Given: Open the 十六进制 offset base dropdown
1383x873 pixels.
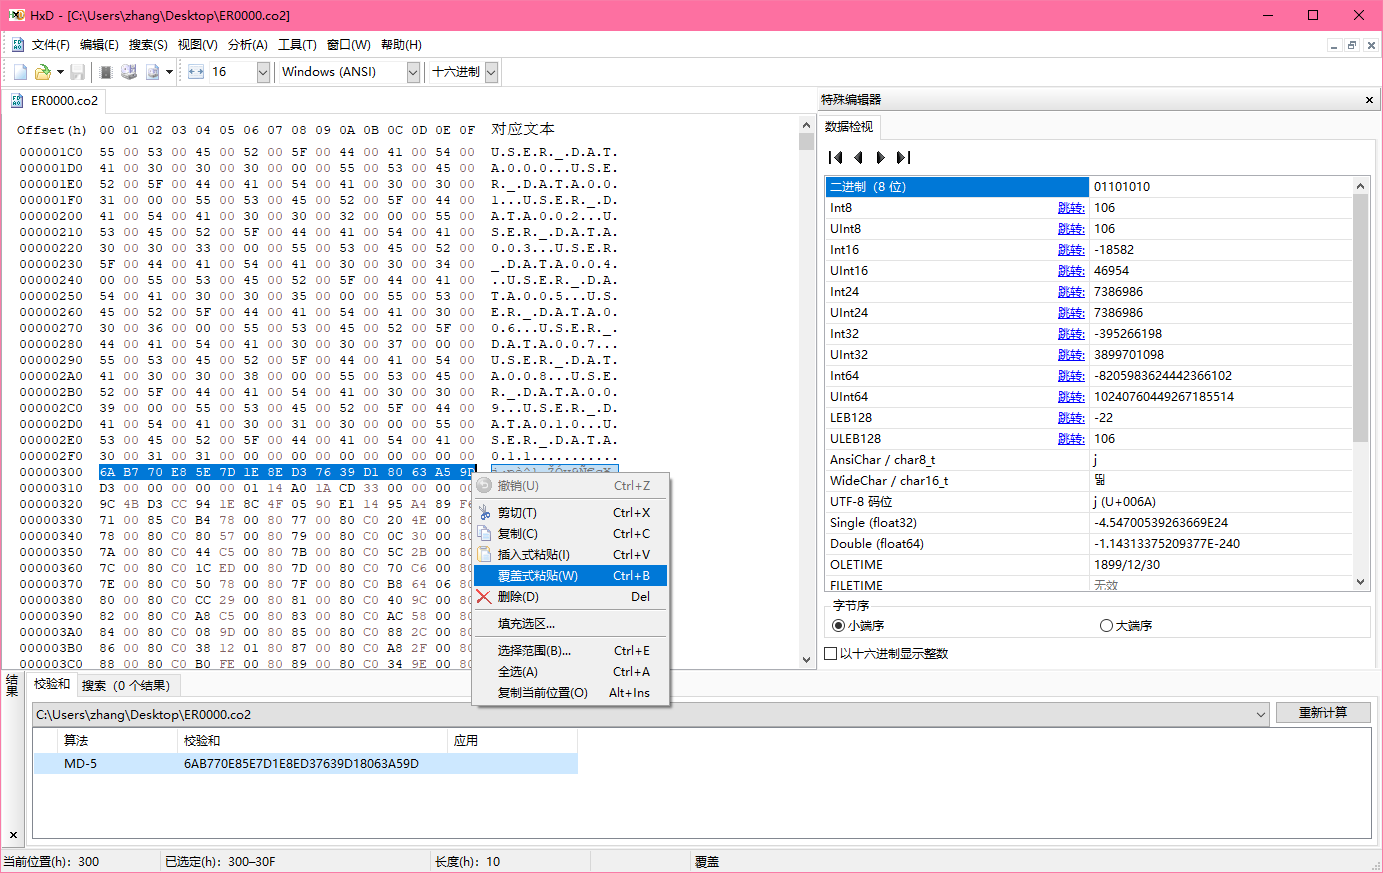Looking at the screenshot, I should (491, 72).
